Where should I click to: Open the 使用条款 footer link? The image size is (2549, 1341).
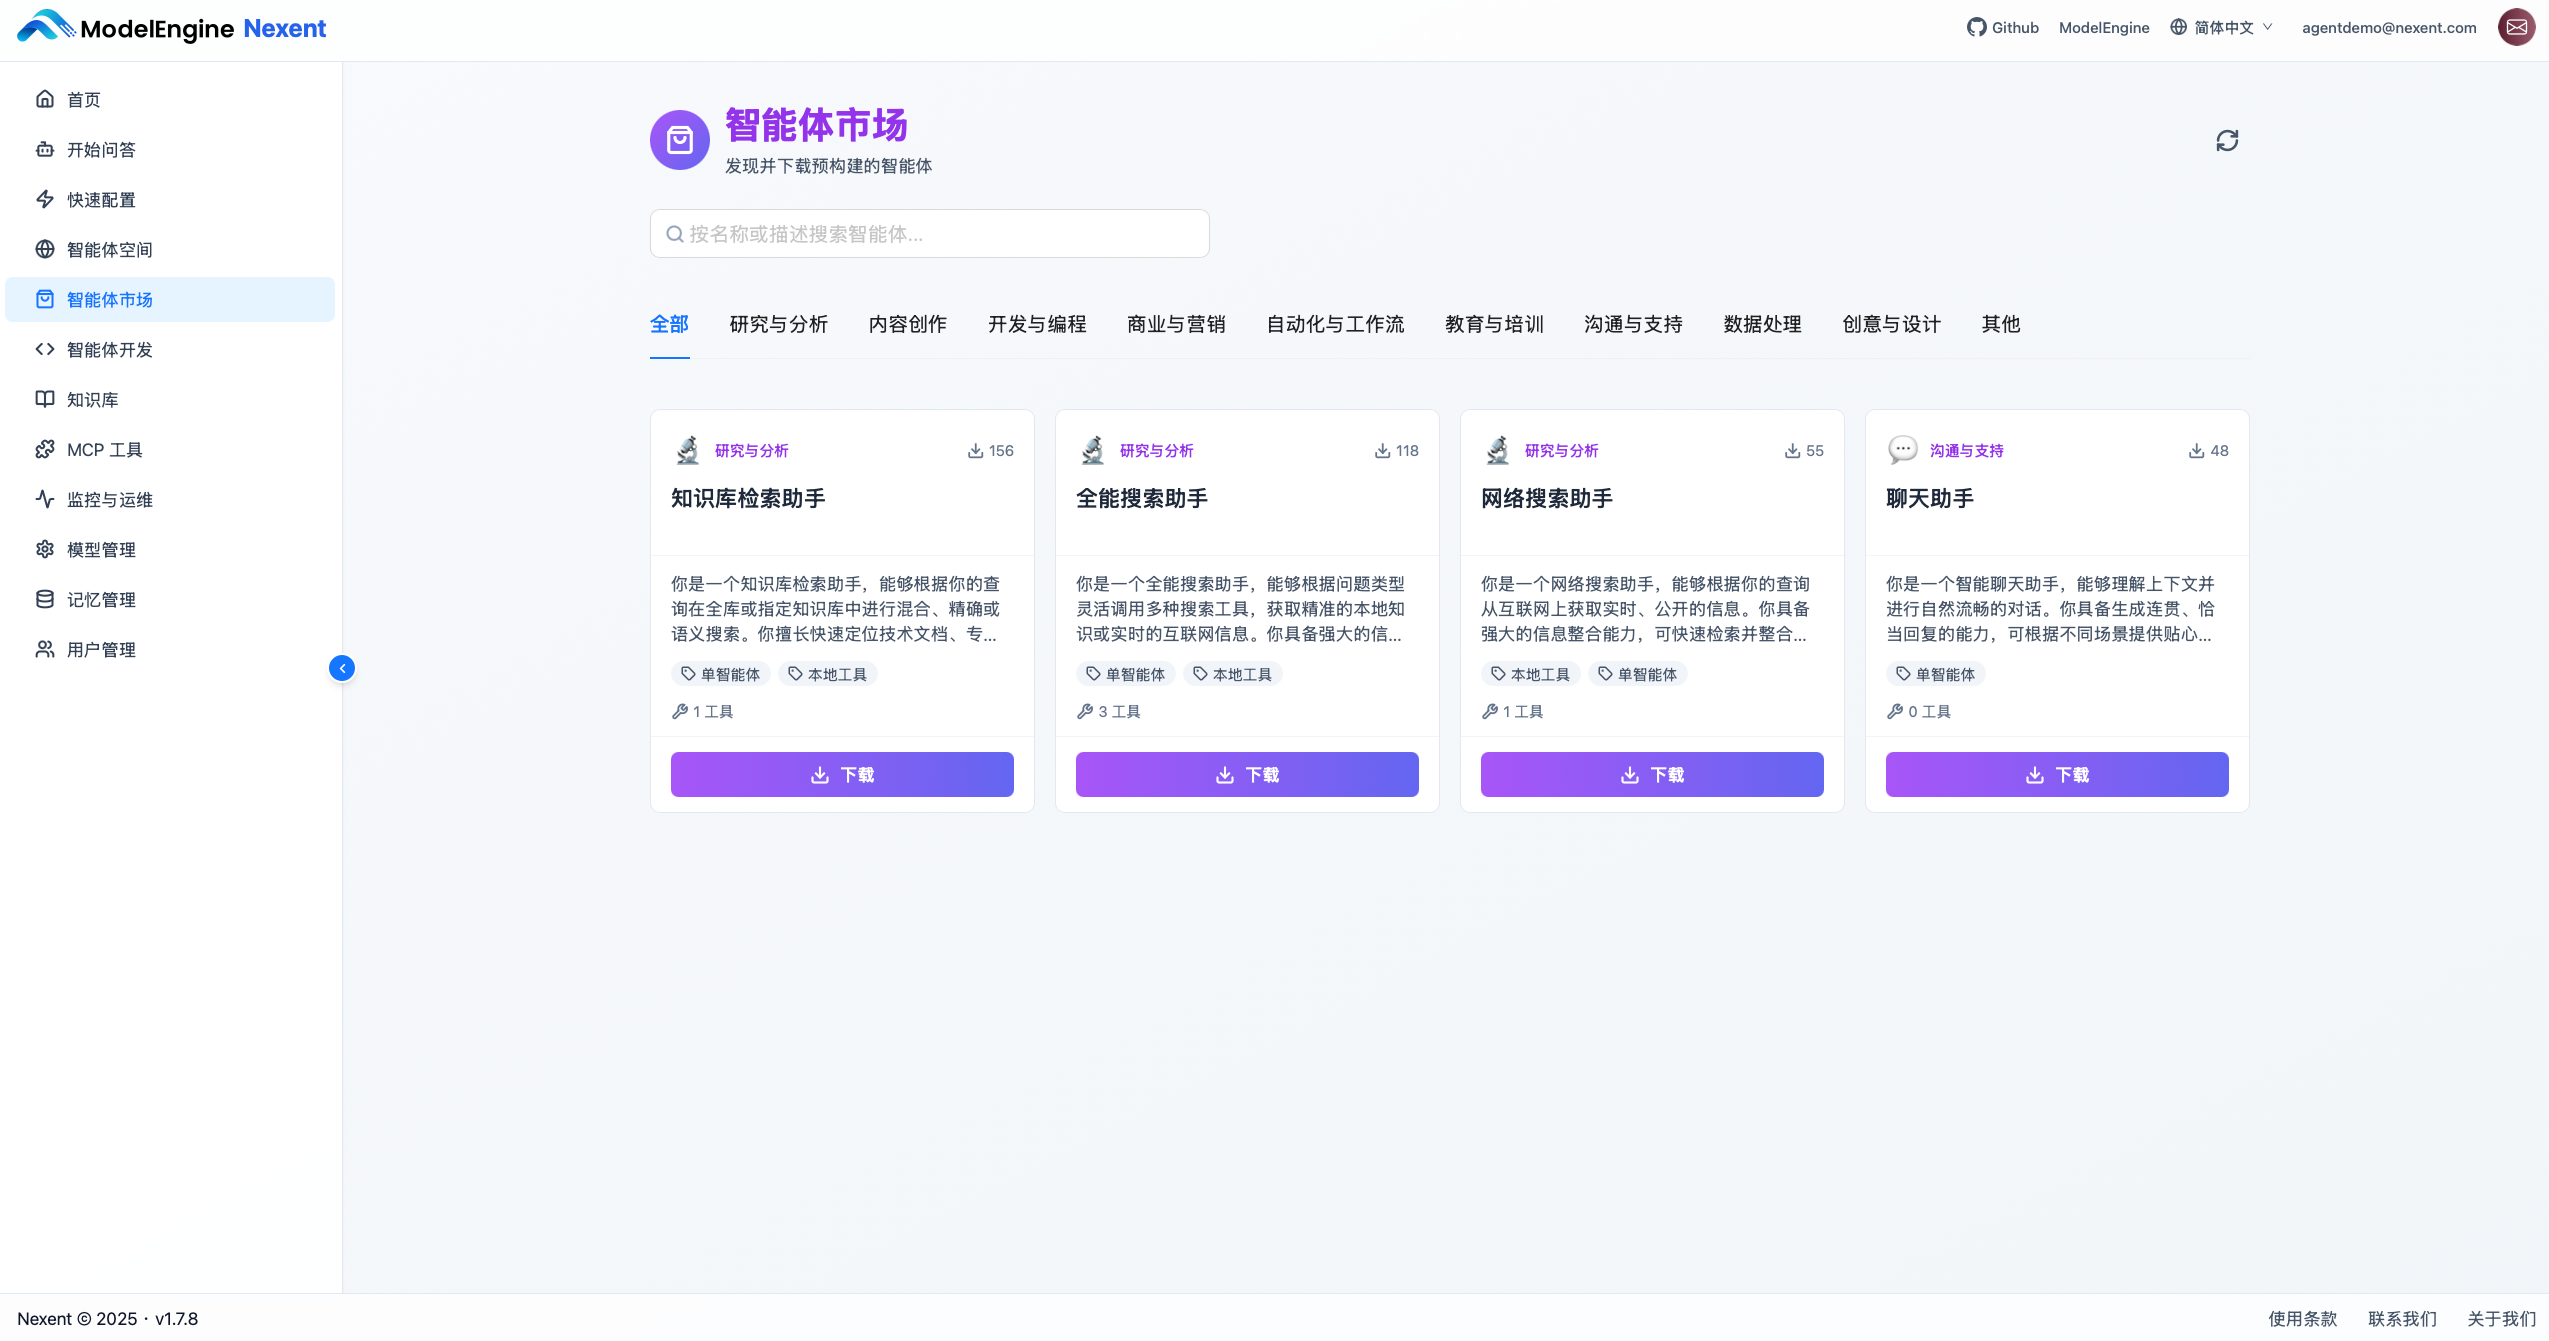(x=2302, y=1318)
